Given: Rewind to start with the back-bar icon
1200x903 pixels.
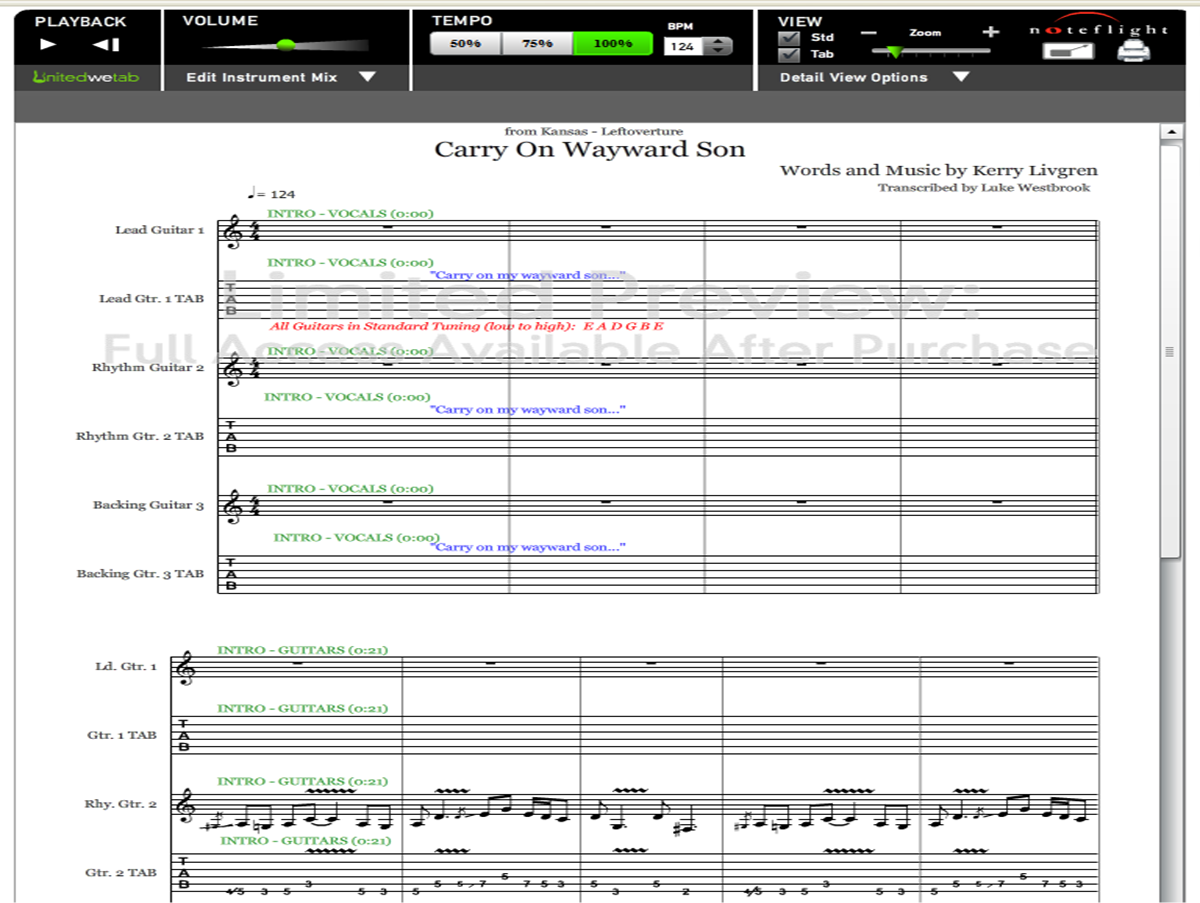Looking at the screenshot, I should pyautogui.click(x=107, y=44).
